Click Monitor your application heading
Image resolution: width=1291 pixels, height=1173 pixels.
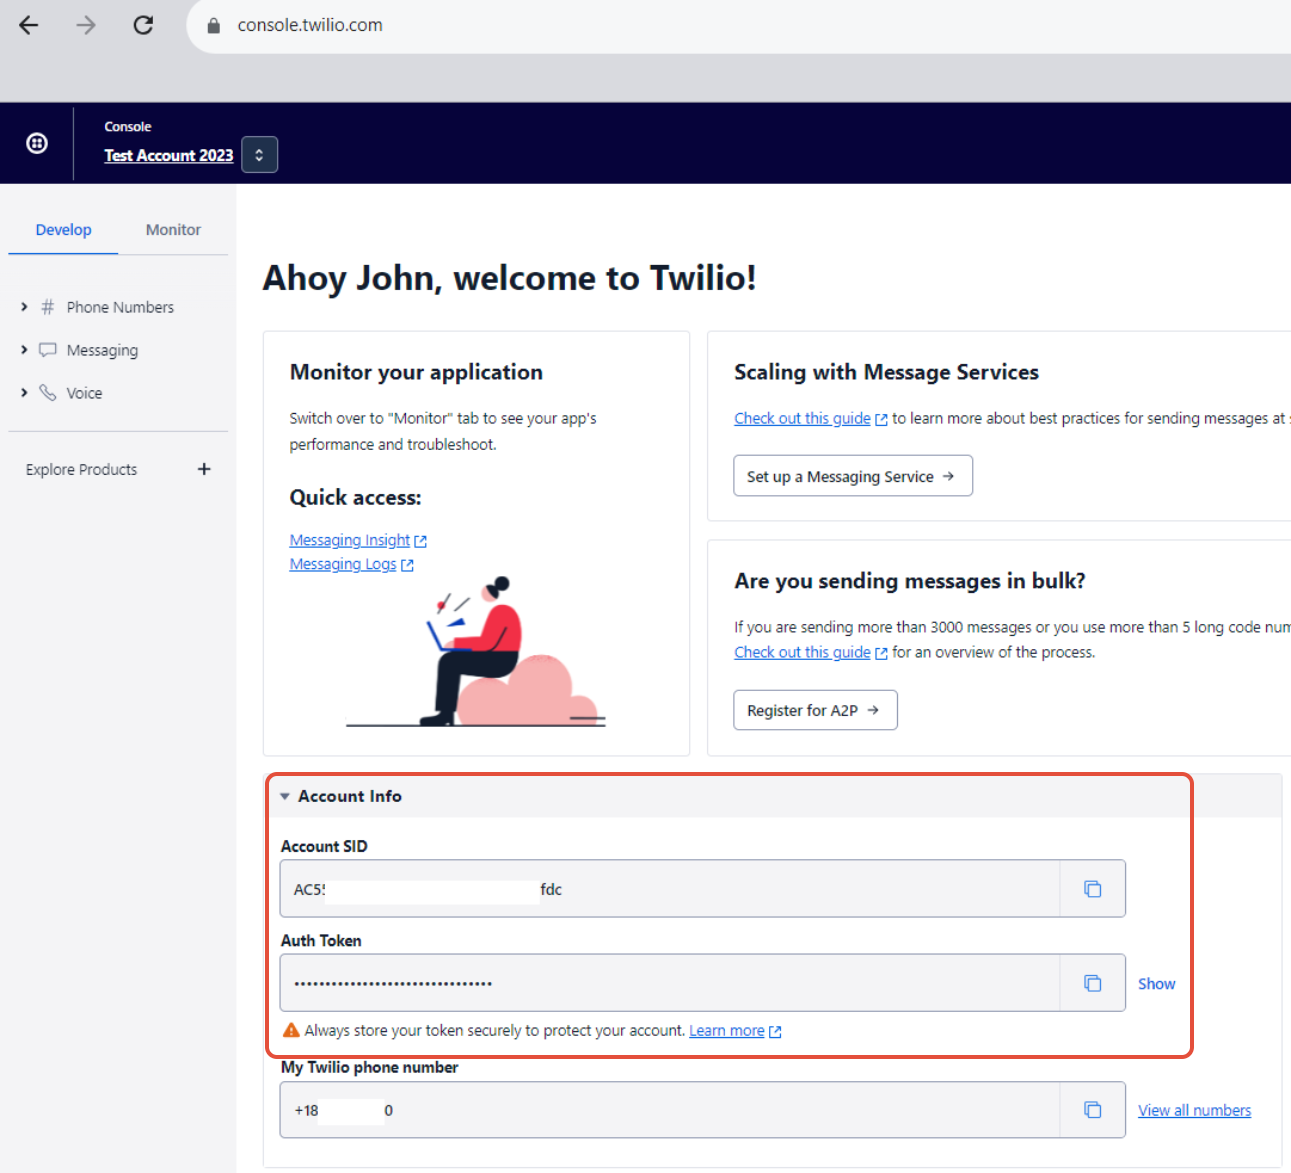(x=416, y=372)
